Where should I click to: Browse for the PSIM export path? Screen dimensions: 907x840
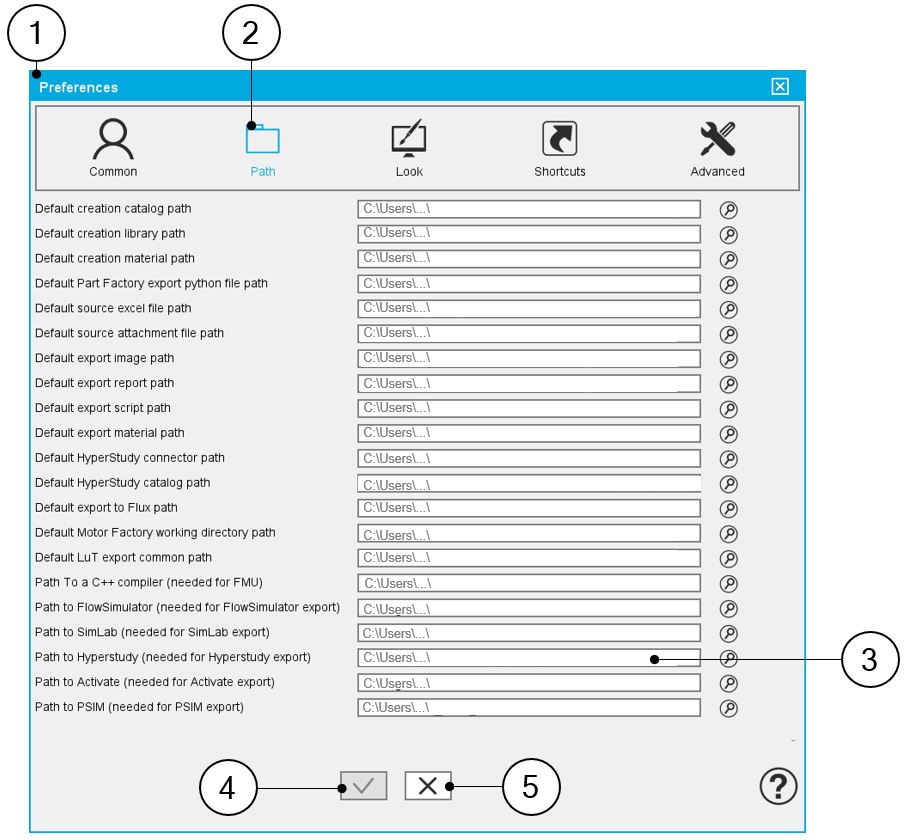click(x=728, y=708)
